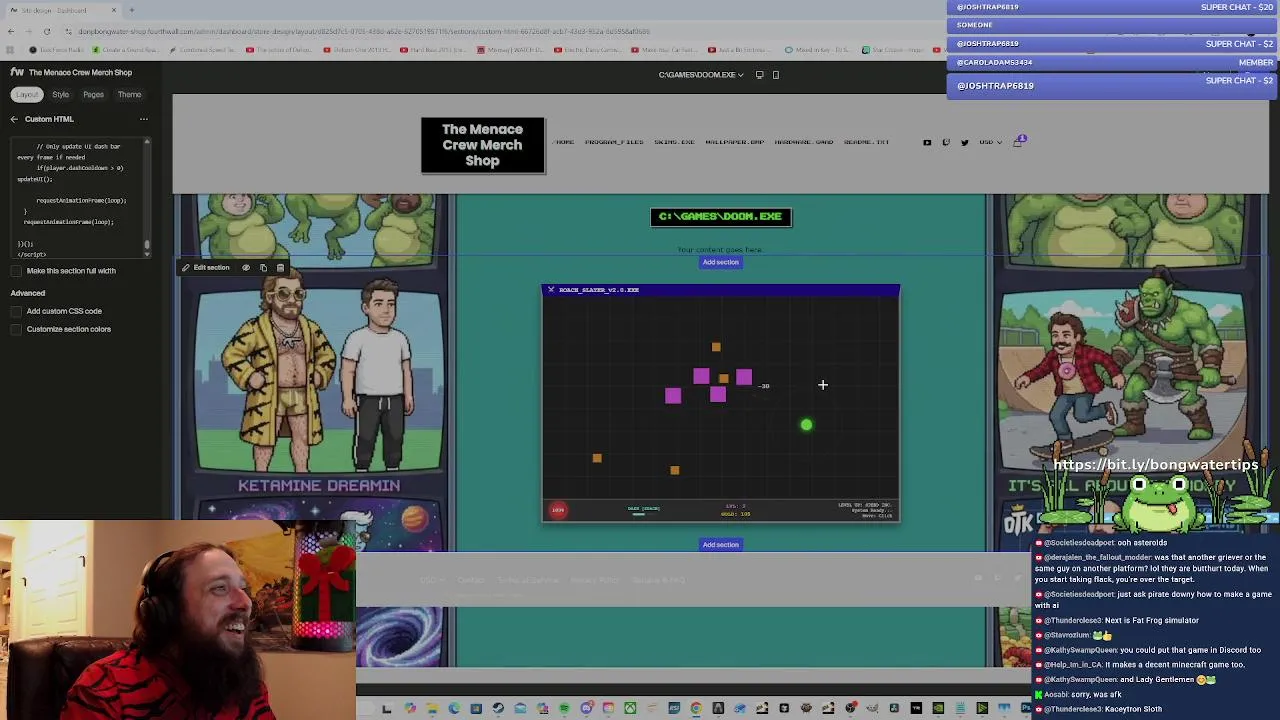This screenshot has height=720, width=1280.
Task: Click the upper Add section button
Action: tap(720, 262)
